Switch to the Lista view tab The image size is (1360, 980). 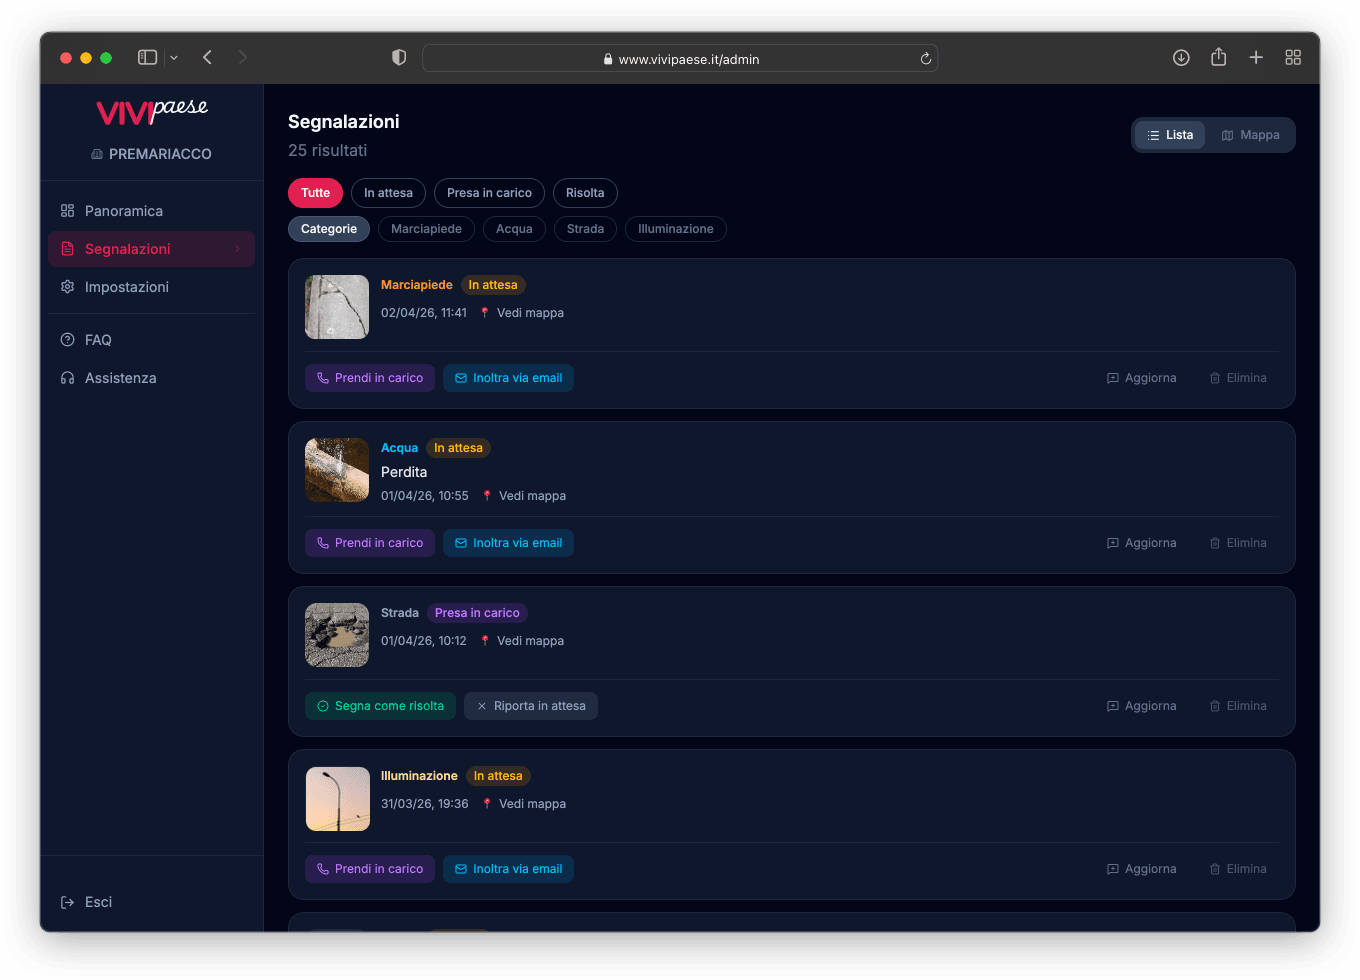pyautogui.click(x=1169, y=134)
